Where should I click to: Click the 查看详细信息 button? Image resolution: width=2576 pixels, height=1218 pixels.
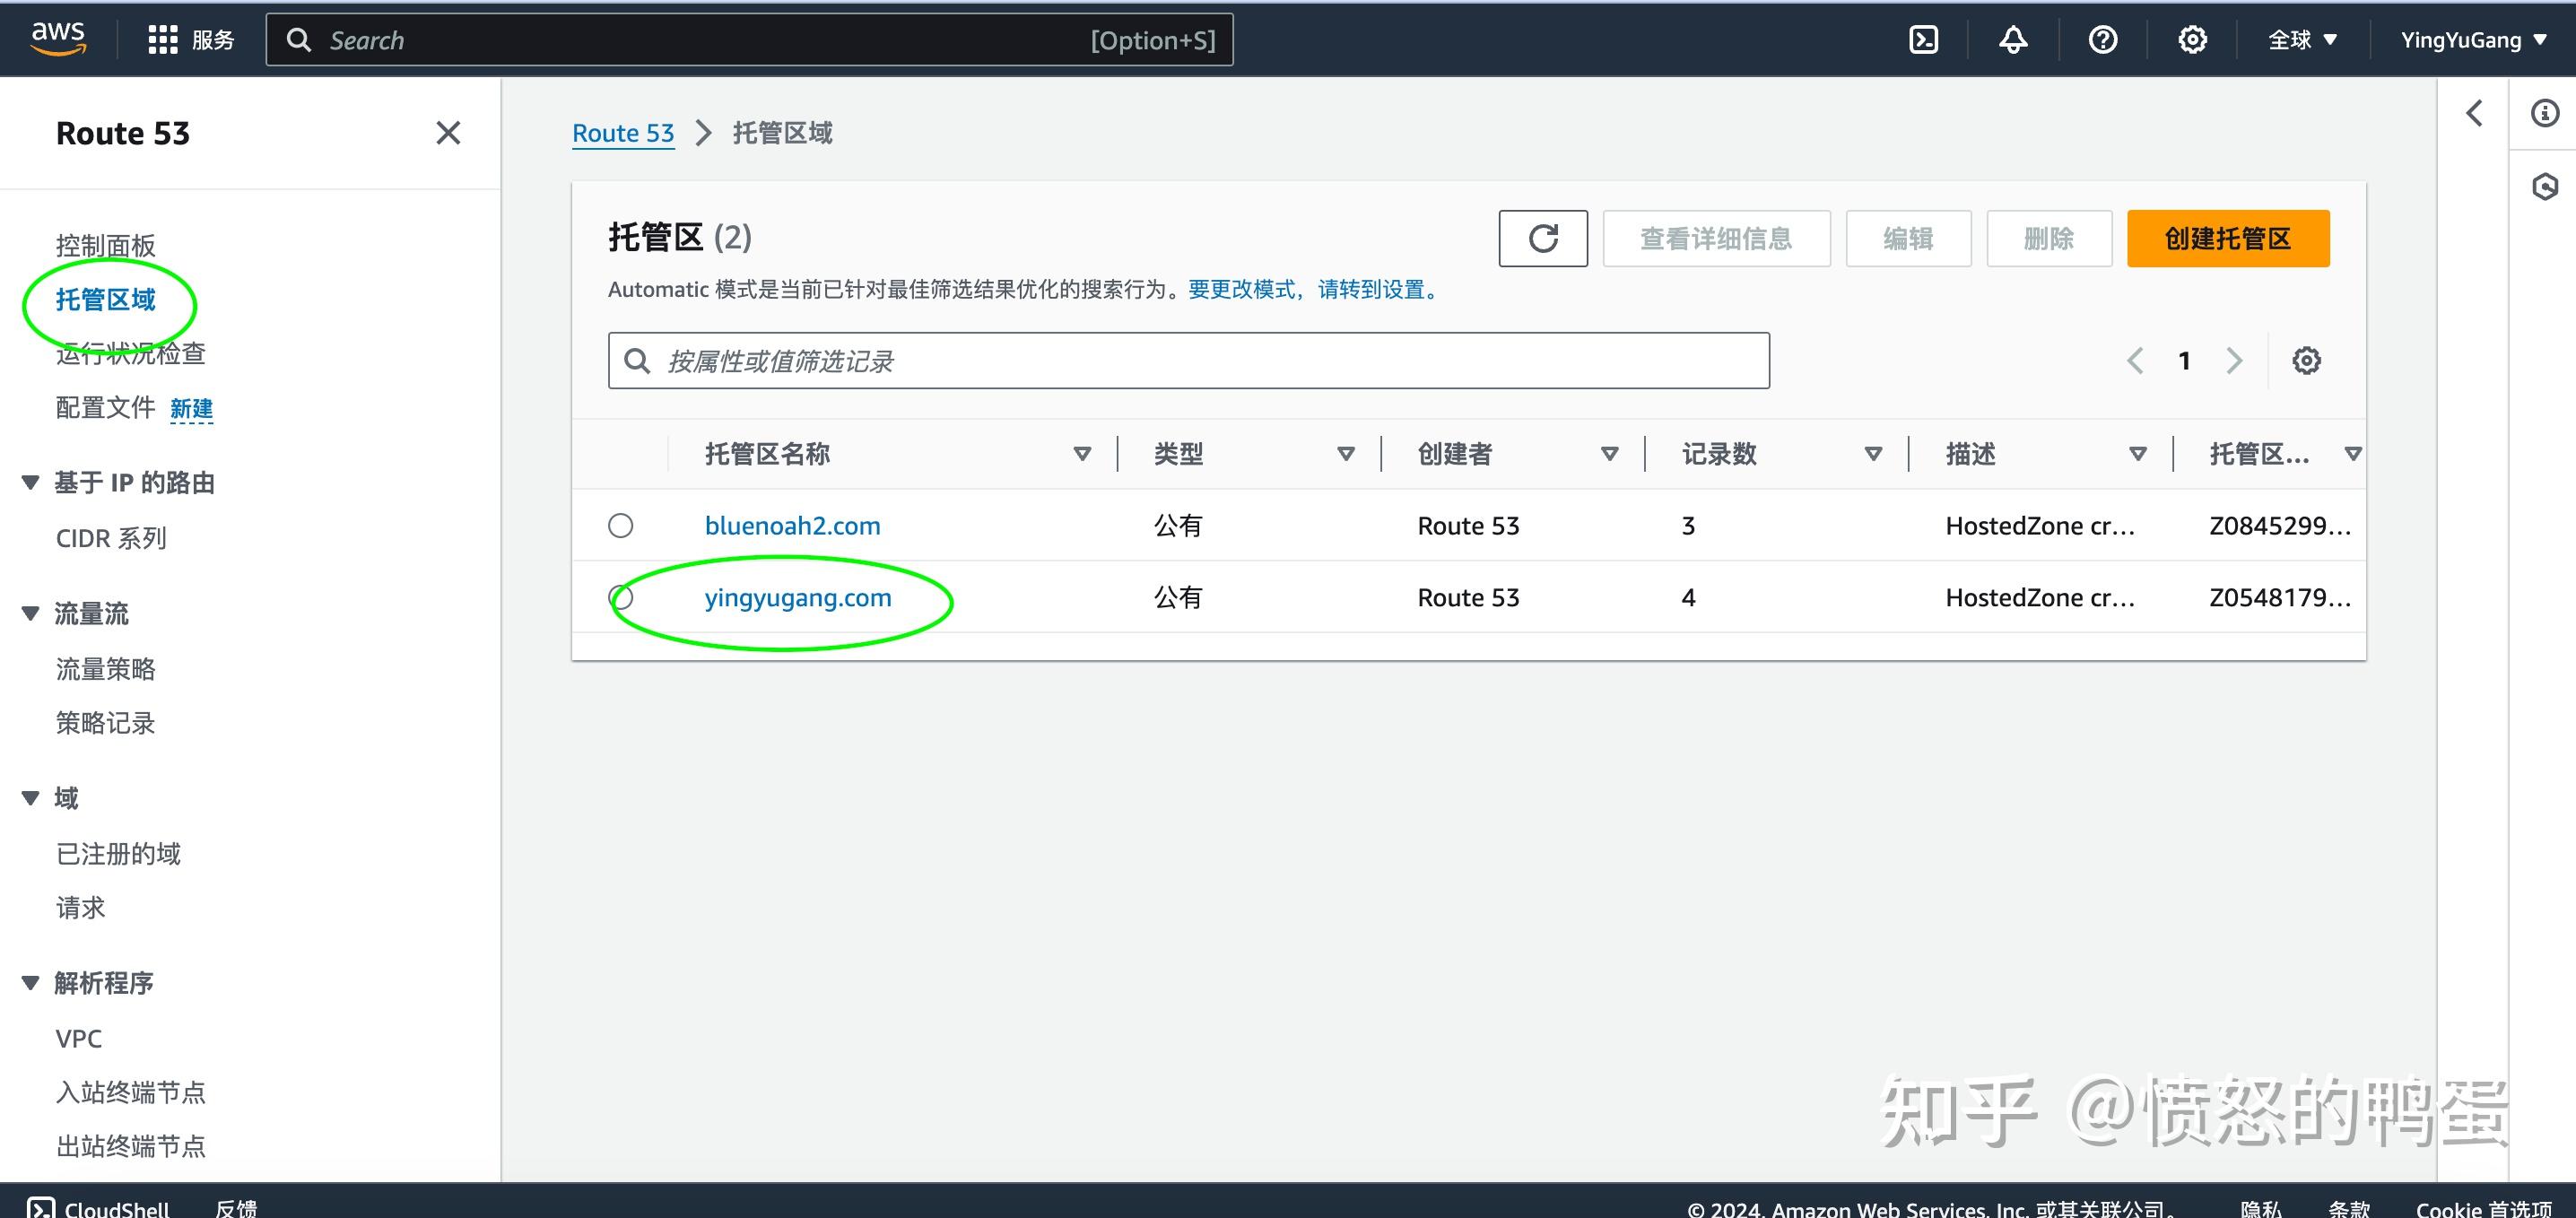click(x=1716, y=238)
